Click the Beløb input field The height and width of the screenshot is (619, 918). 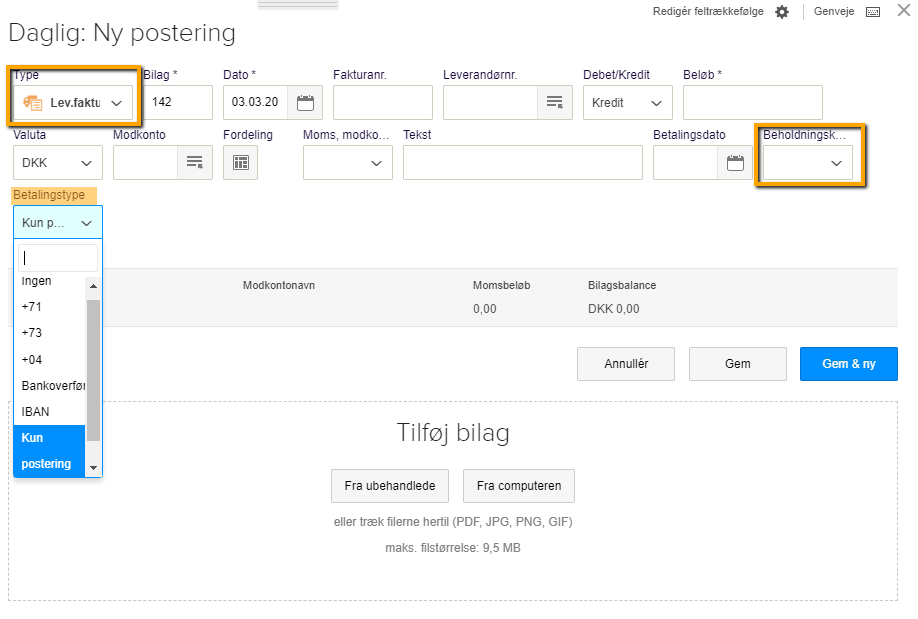point(752,103)
